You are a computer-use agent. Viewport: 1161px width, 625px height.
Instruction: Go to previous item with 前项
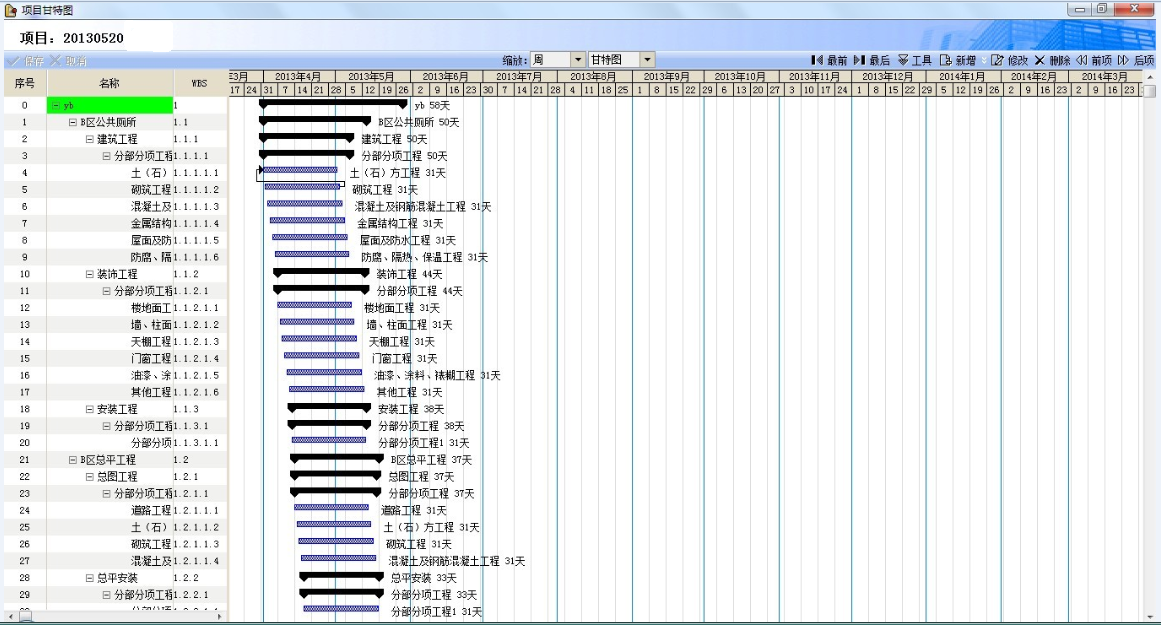(x=1093, y=60)
